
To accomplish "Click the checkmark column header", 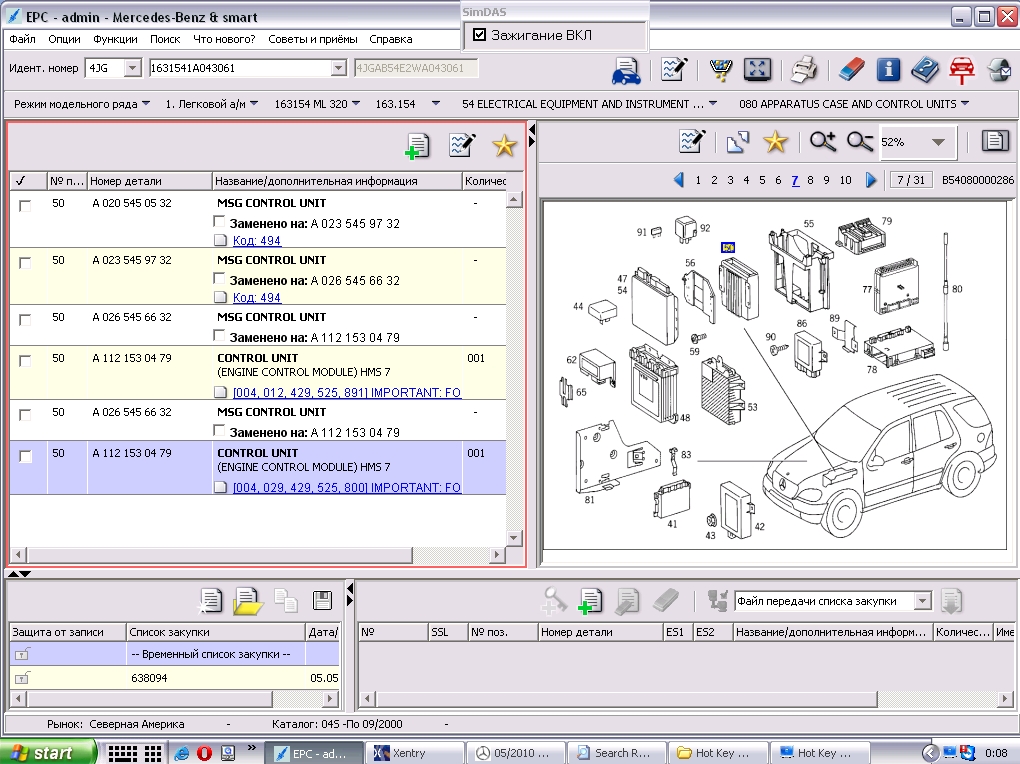I will [27, 181].
